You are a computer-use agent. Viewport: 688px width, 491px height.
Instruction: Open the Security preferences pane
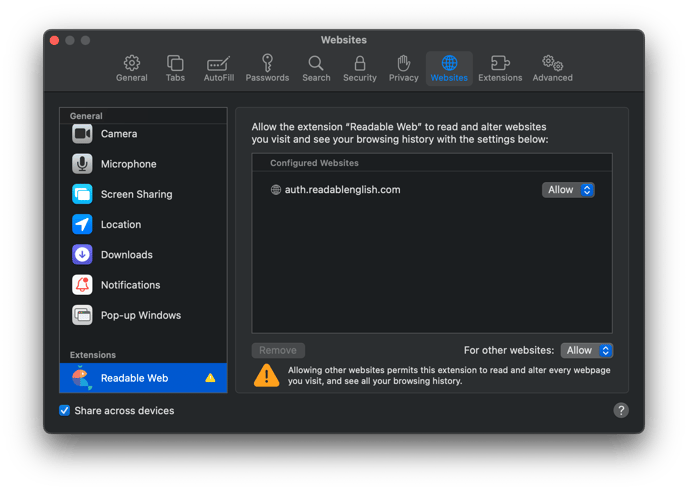(x=360, y=68)
